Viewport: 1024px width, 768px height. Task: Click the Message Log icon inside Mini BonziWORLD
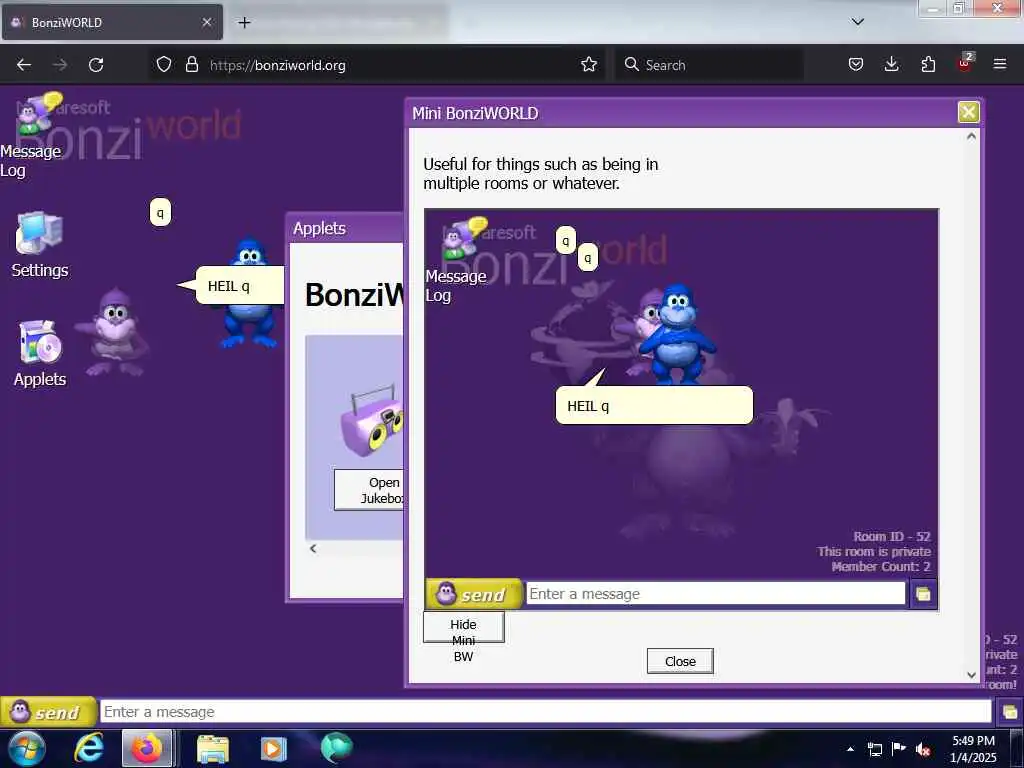point(456,261)
